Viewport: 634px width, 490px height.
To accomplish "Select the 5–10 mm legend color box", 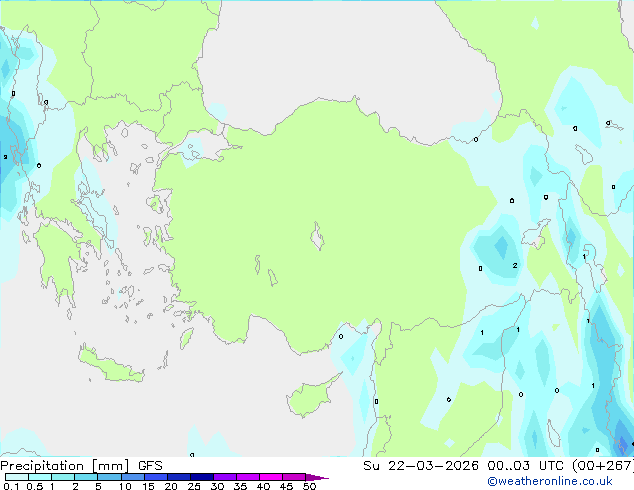I will pos(109,477).
